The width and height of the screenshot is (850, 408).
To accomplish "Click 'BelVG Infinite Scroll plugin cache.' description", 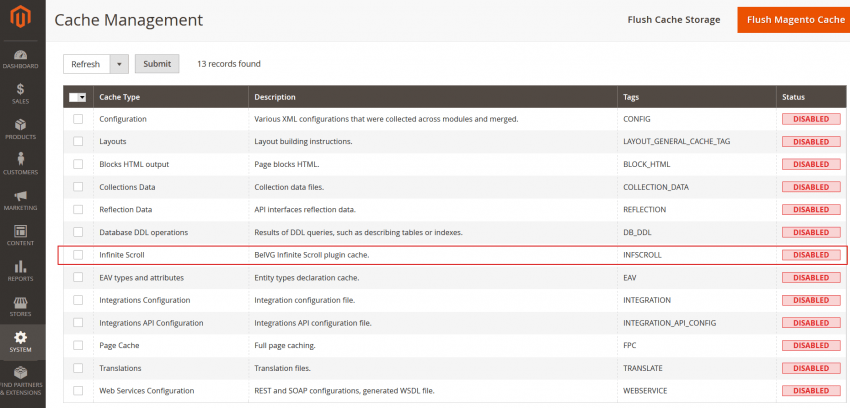I will pyautogui.click(x=312, y=255).
